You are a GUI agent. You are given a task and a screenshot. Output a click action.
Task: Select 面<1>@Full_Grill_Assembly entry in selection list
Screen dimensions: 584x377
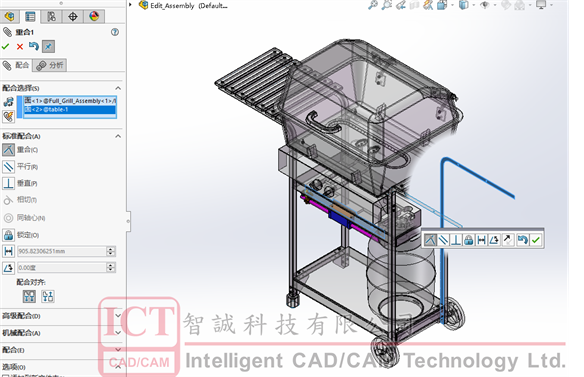click(x=70, y=101)
